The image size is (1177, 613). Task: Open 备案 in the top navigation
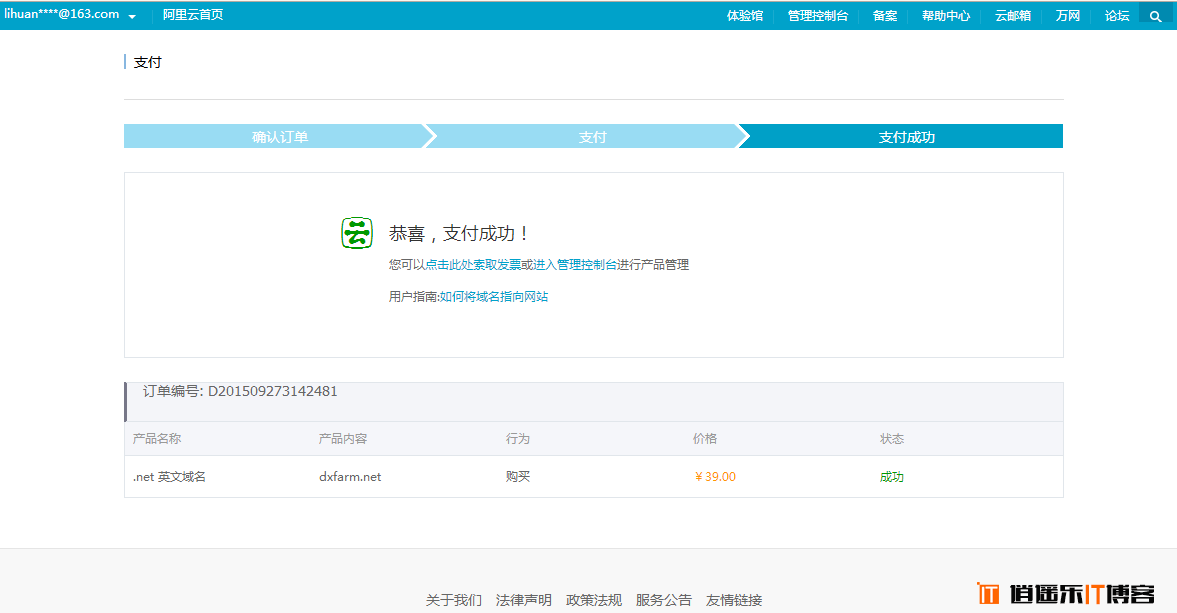point(885,16)
